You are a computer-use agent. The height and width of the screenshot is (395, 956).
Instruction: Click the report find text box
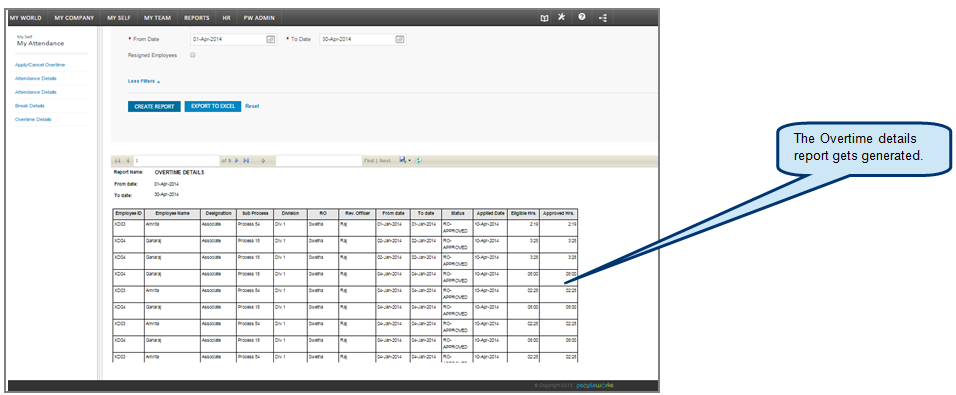319,160
